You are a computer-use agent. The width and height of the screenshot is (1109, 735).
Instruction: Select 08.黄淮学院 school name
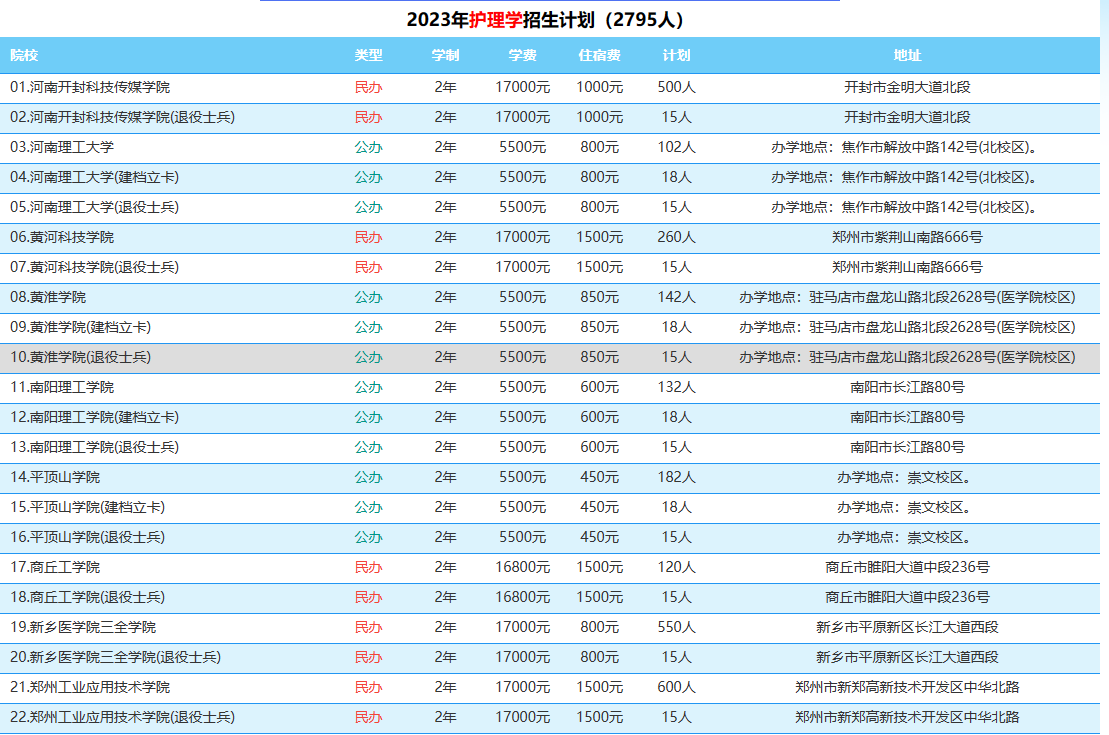coord(48,297)
